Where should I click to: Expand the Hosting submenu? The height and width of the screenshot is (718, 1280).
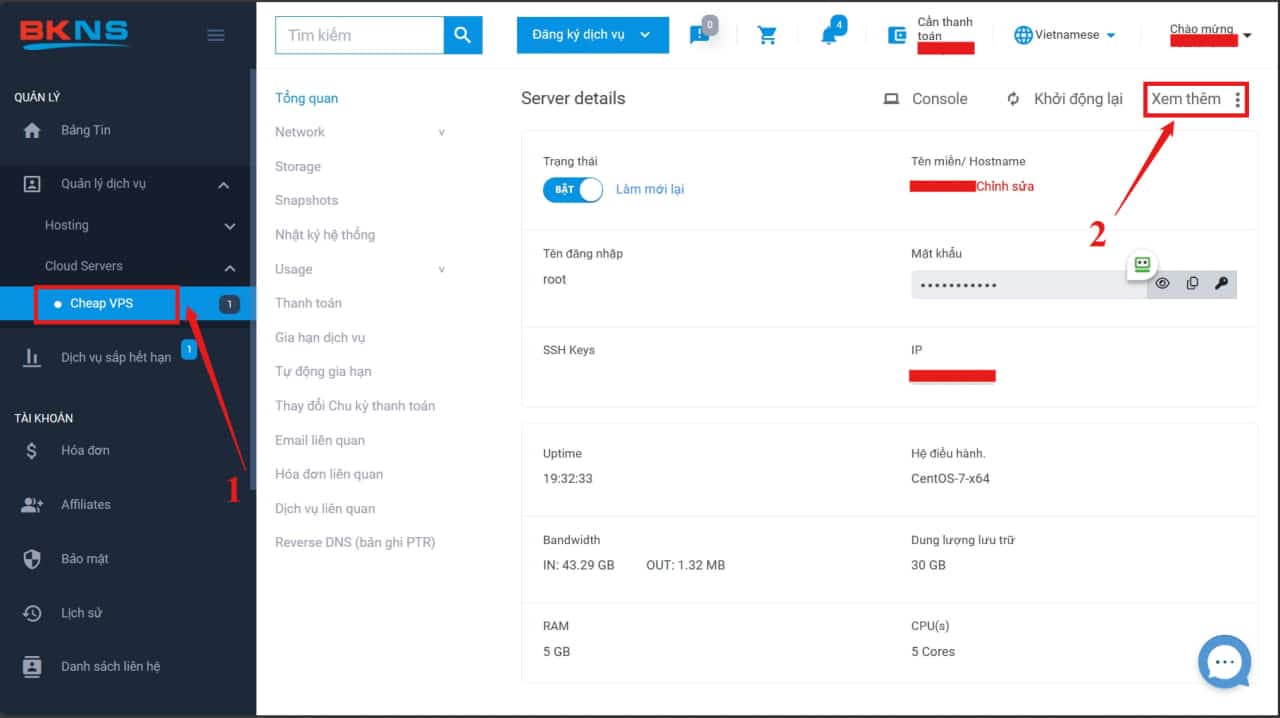tap(230, 226)
